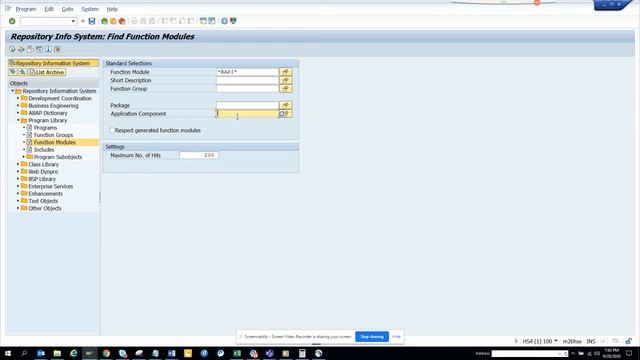Viewport: 640px width, 360px height.
Task: Collapse the Repository Information System root node
Action: tap(13, 91)
